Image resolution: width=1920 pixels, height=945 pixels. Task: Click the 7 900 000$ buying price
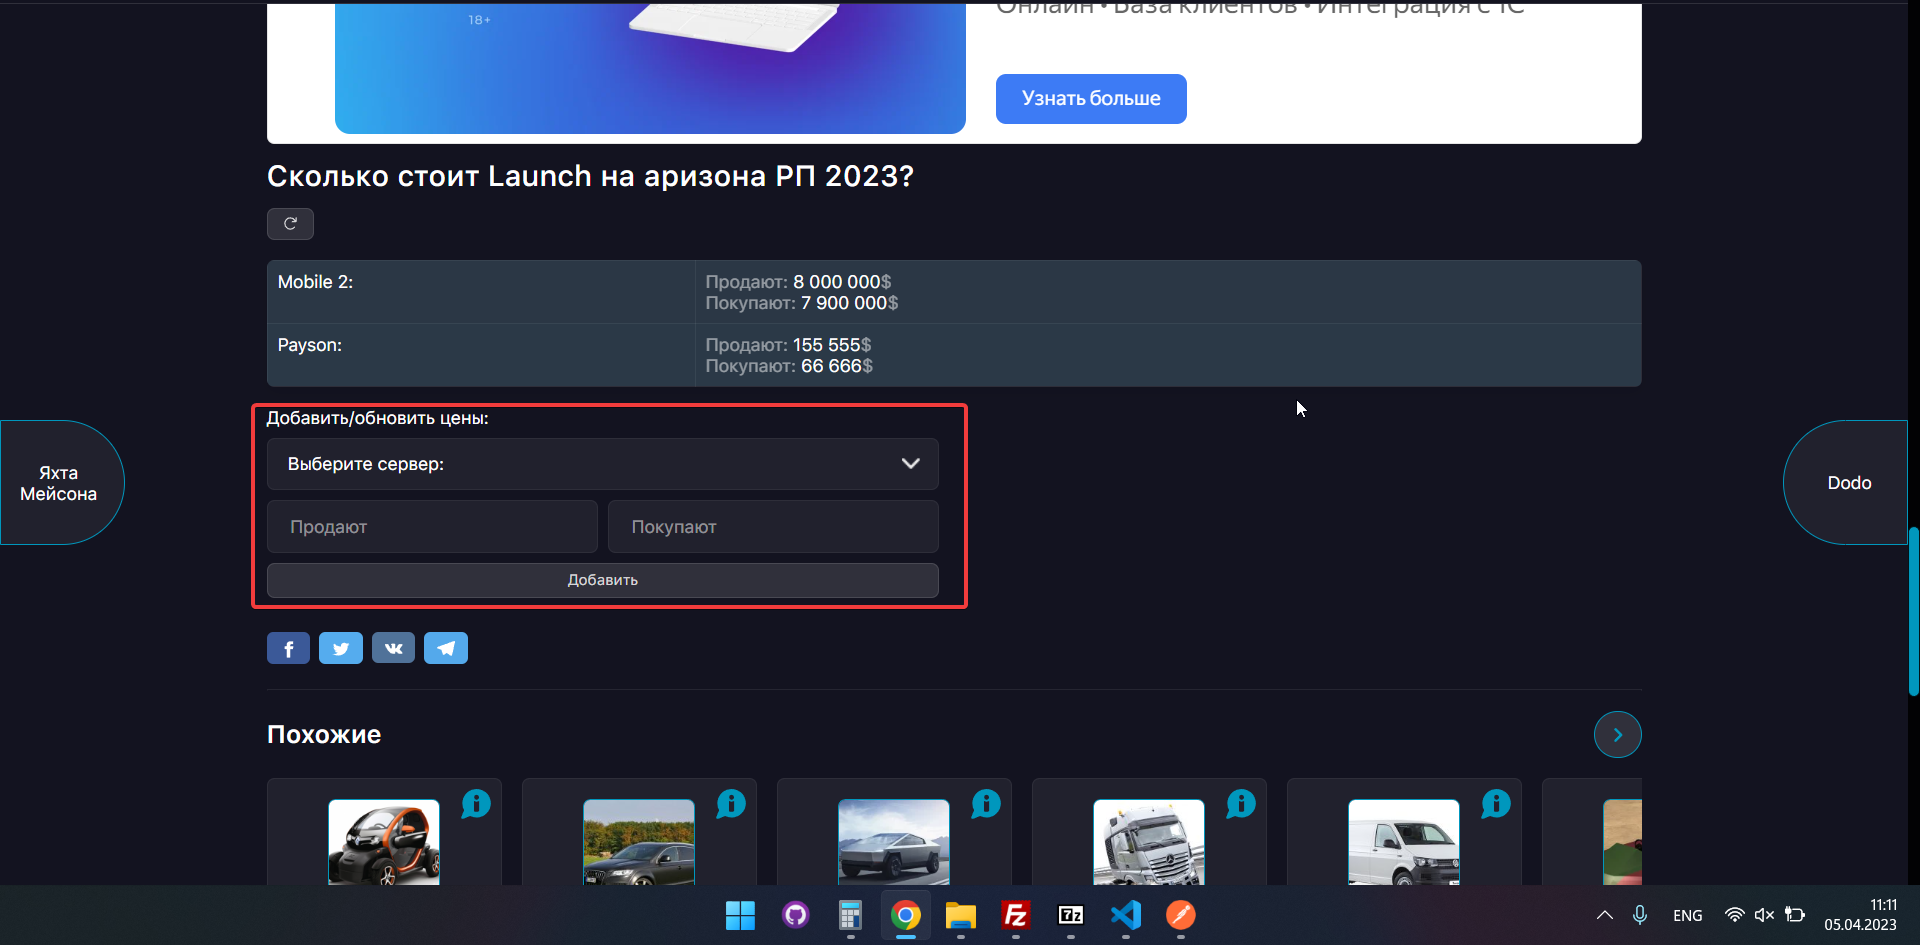pyautogui.click(x=850, y=303)
